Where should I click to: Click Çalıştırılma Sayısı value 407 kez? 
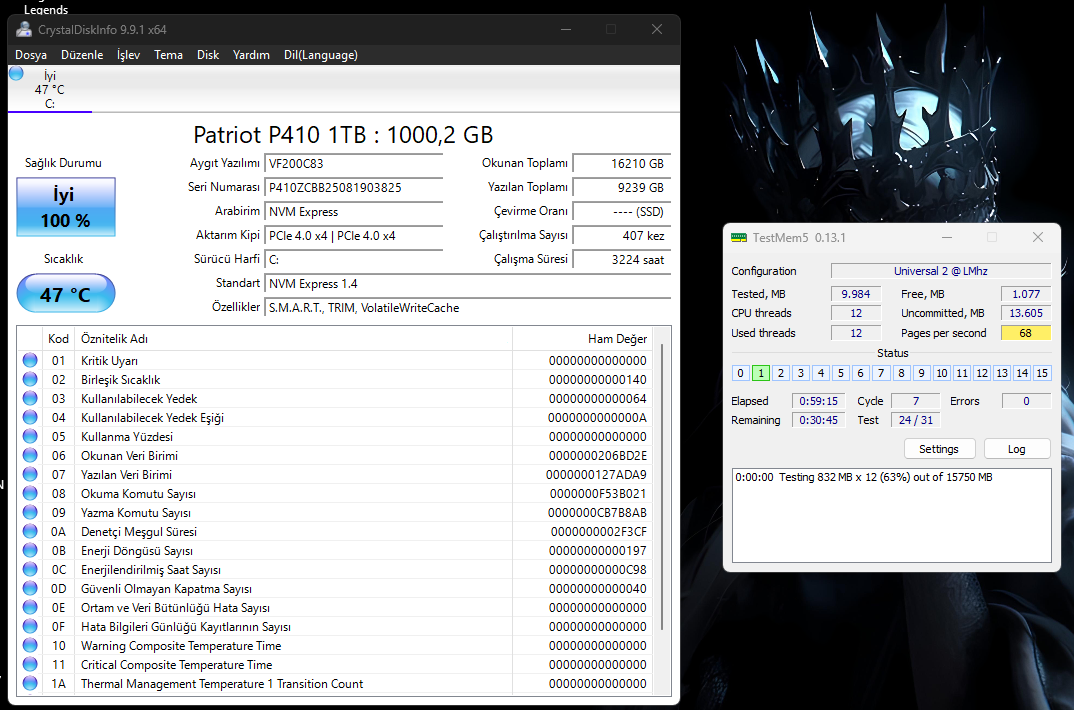pos(621,236)
